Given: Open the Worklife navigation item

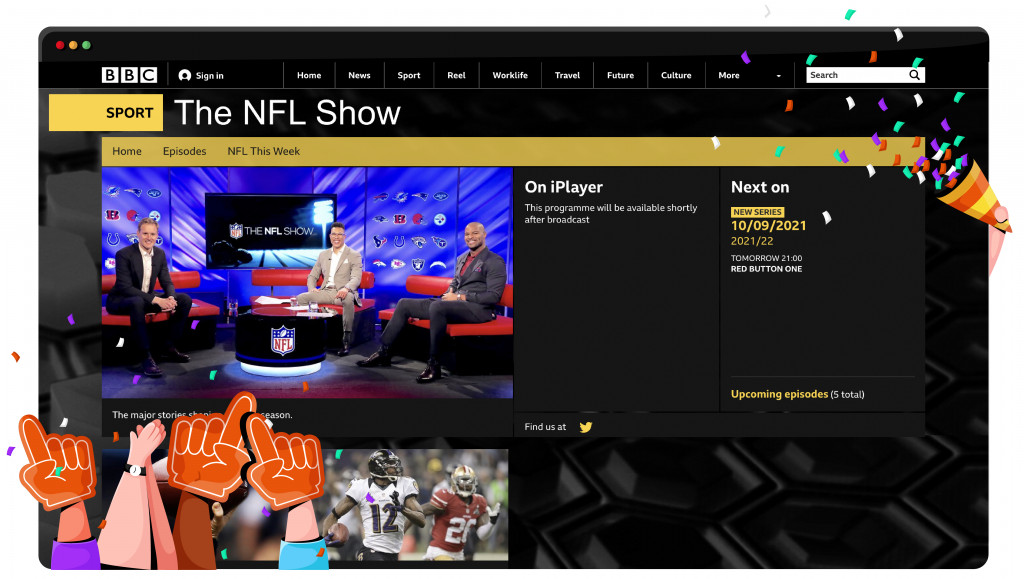Looking at the screenshot, I should [510, 75].
